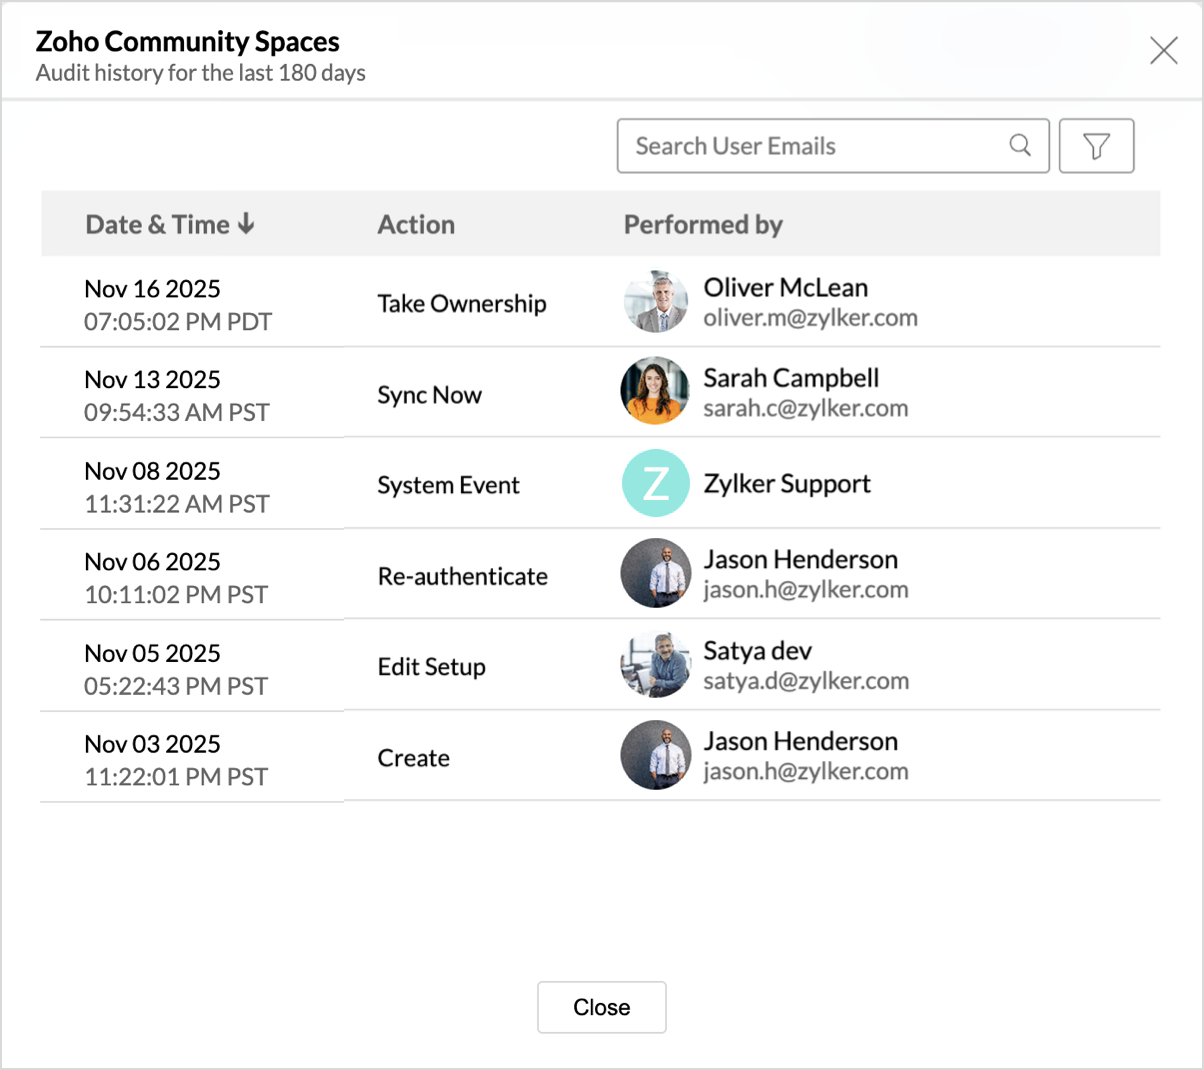Click the oliver.m@zylker.com email
This screenshot has width=1204, height=1070.
[810, 318]
